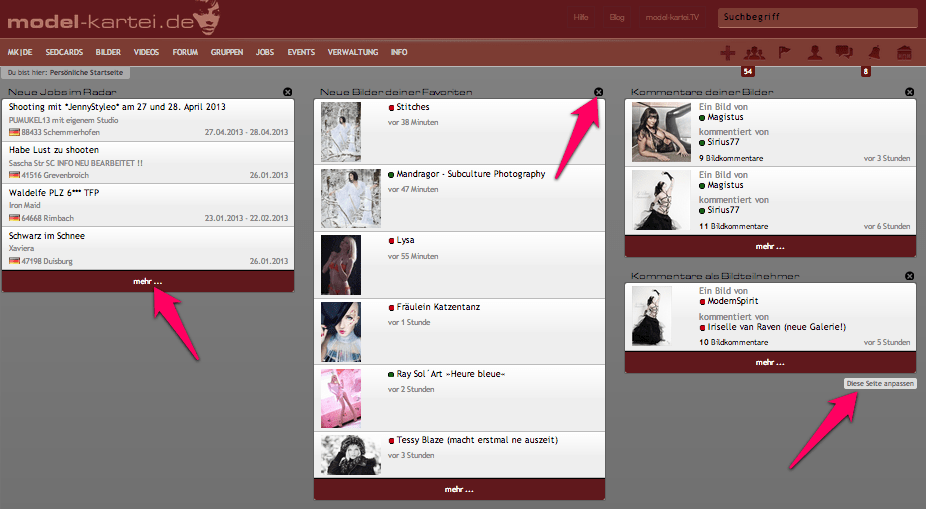This screenshot has width=926, height=509.
Task: Click German flag beside 47198 Duisburg
Action: click(x=14, y=260)
